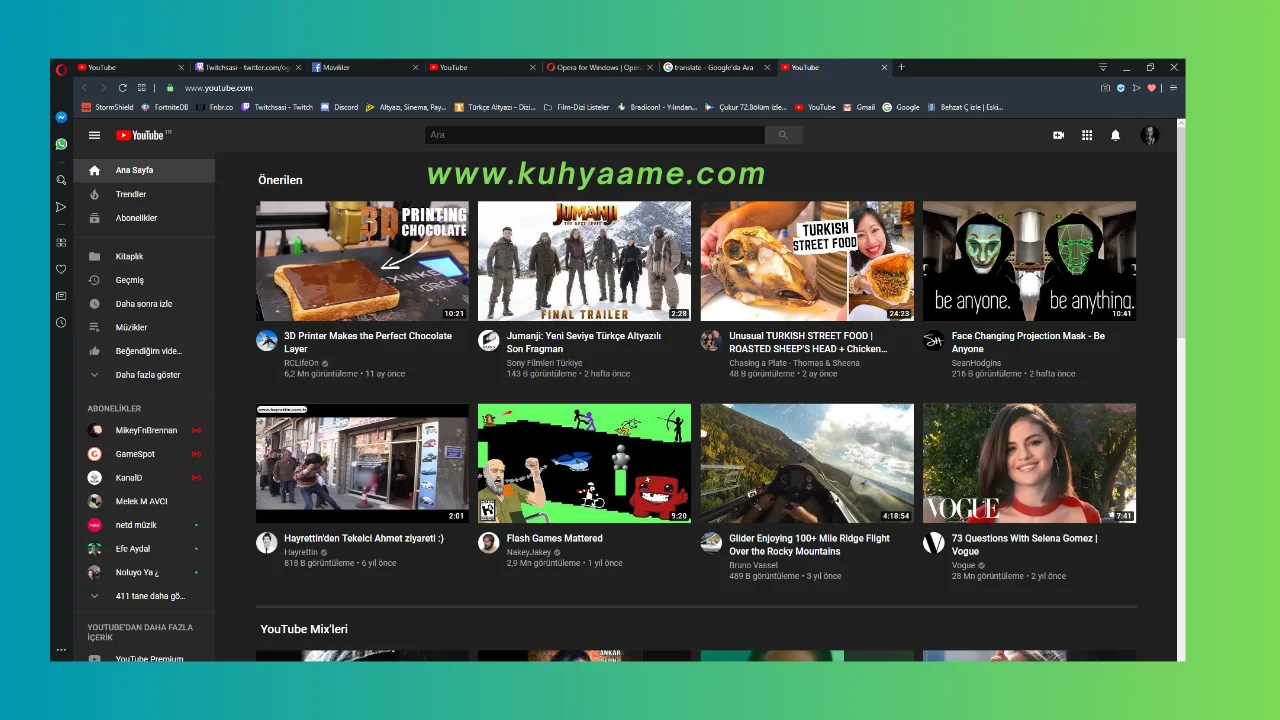Open YouTube notifications bell

1115,135
